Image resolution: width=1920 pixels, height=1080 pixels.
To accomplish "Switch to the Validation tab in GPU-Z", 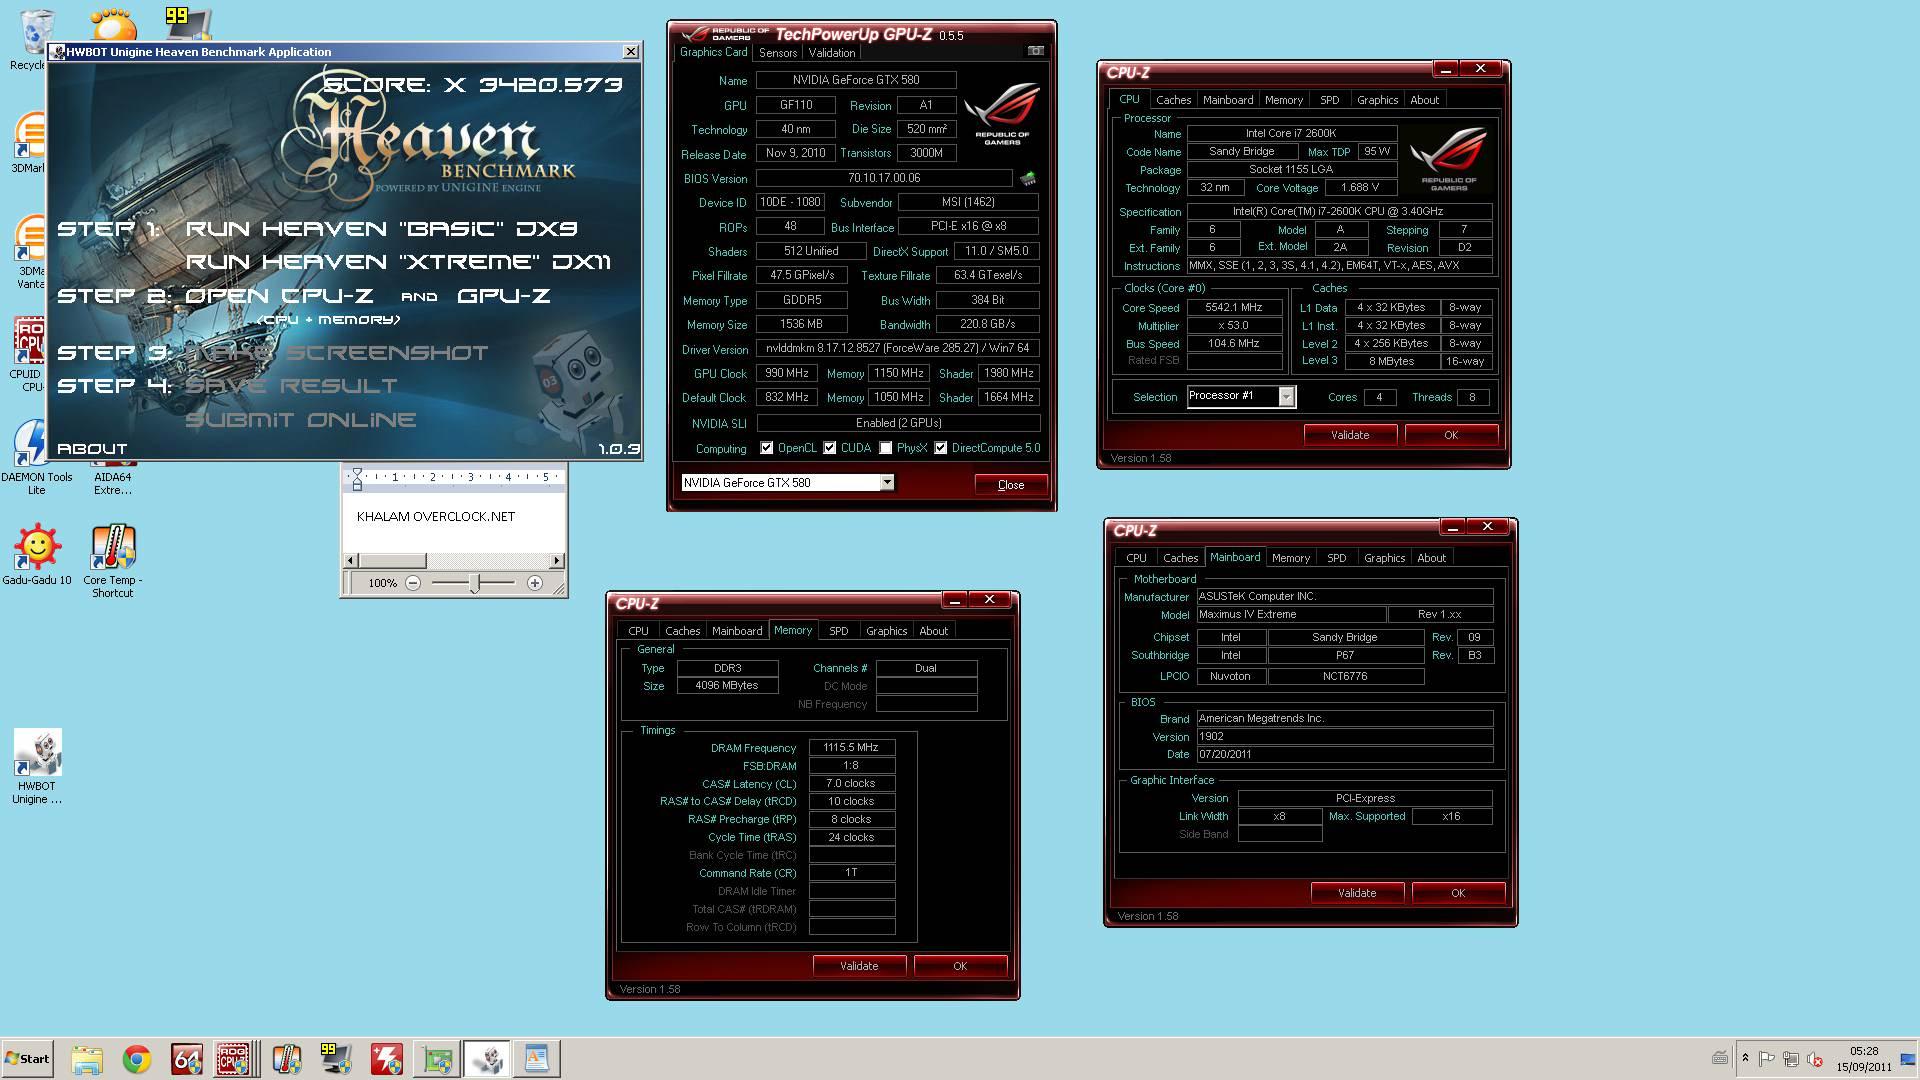I will tap(832, 53).
